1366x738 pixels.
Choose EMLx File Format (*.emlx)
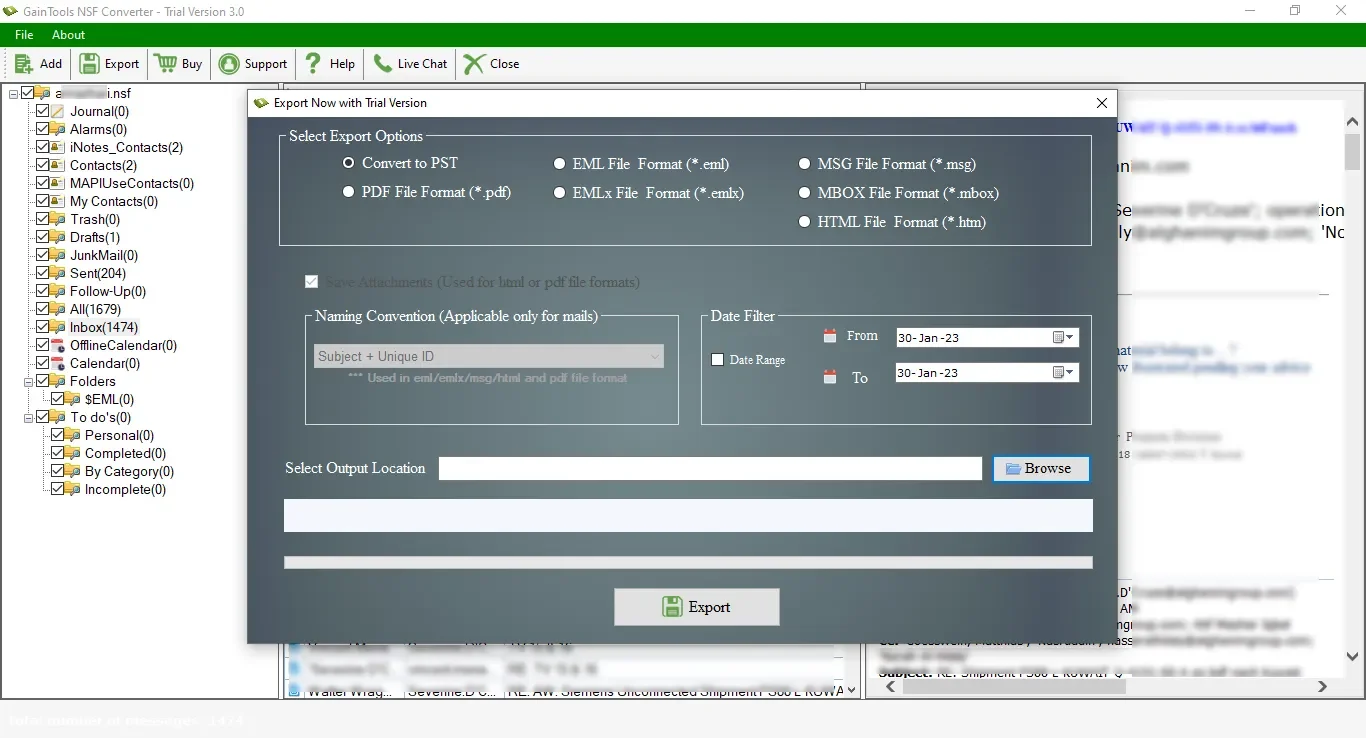(560, 193)
